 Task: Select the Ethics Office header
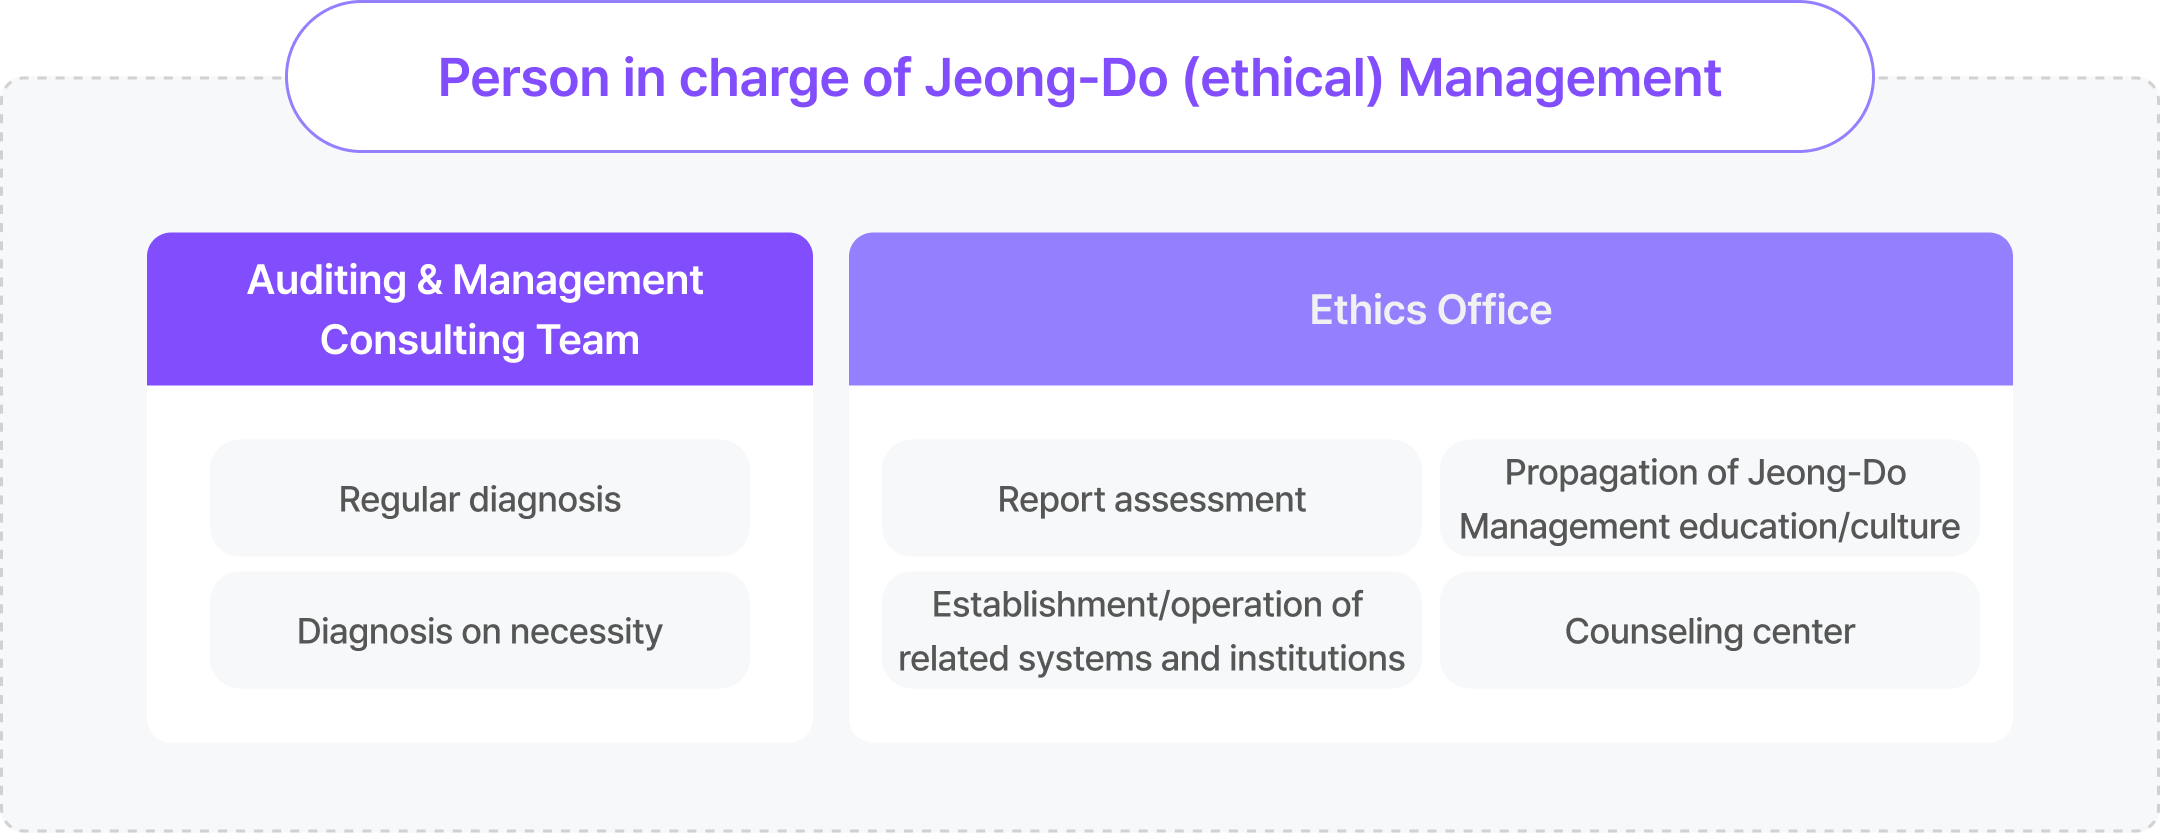[x=1430, y=310]
